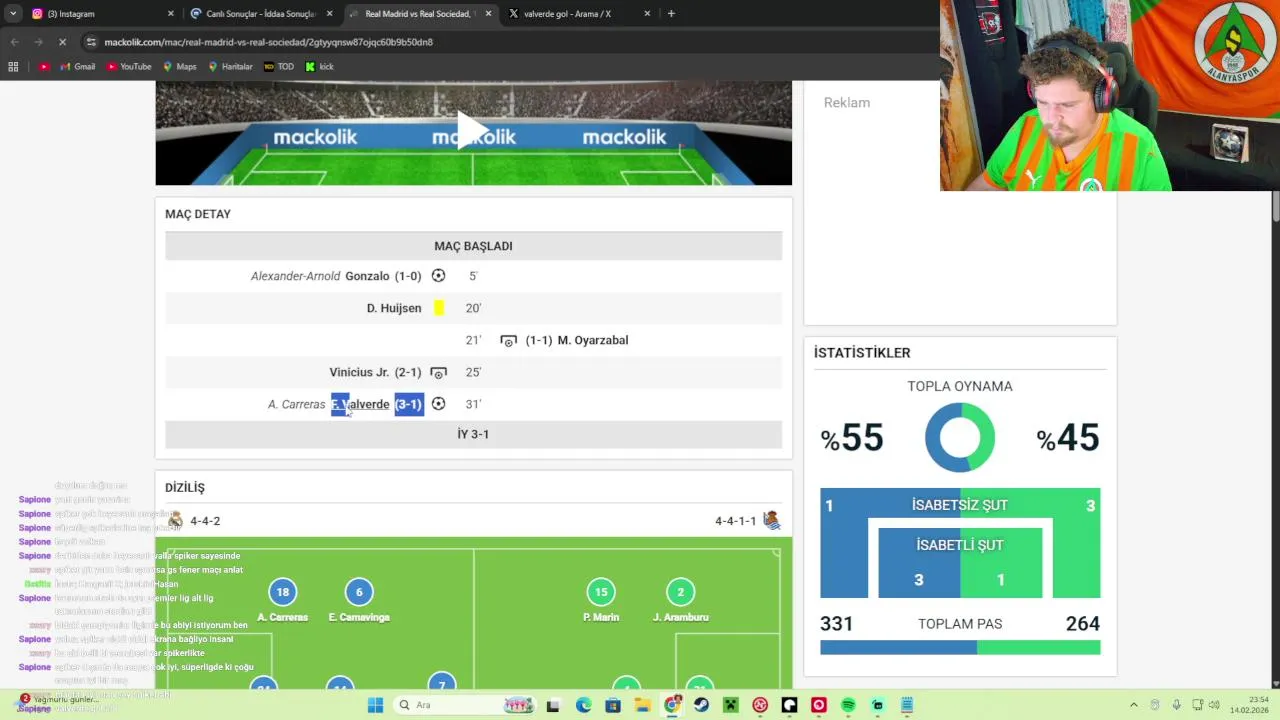
Task: Click the Real Sociedad crest beside 4-4-1-1
Action: click(x=771, y=520)
